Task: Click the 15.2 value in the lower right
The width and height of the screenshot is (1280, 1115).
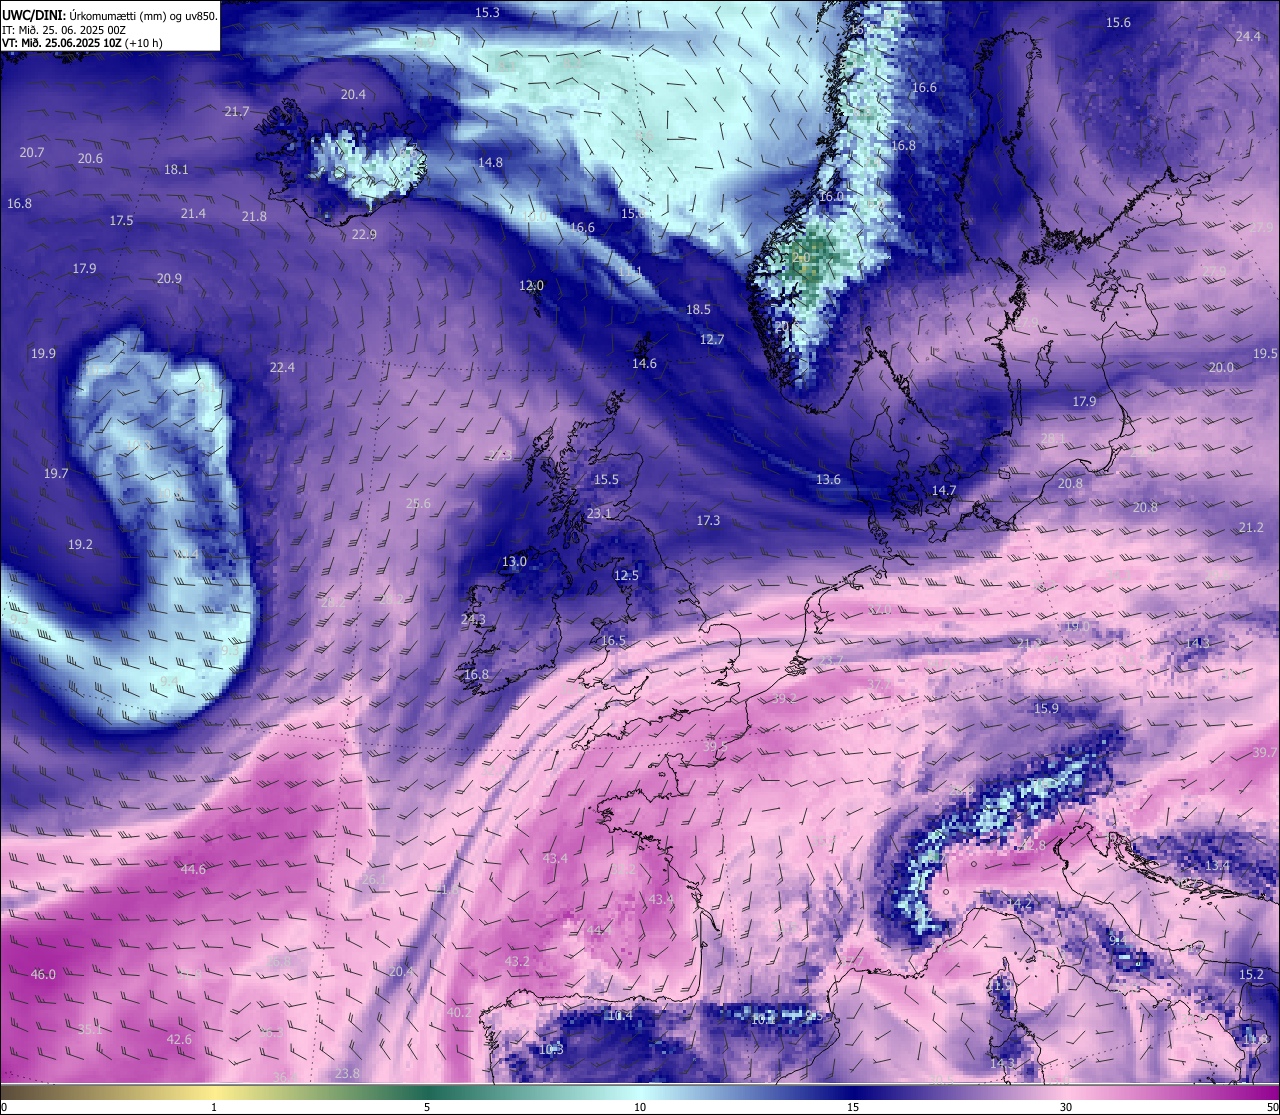Action: (x=1251, y=974)
